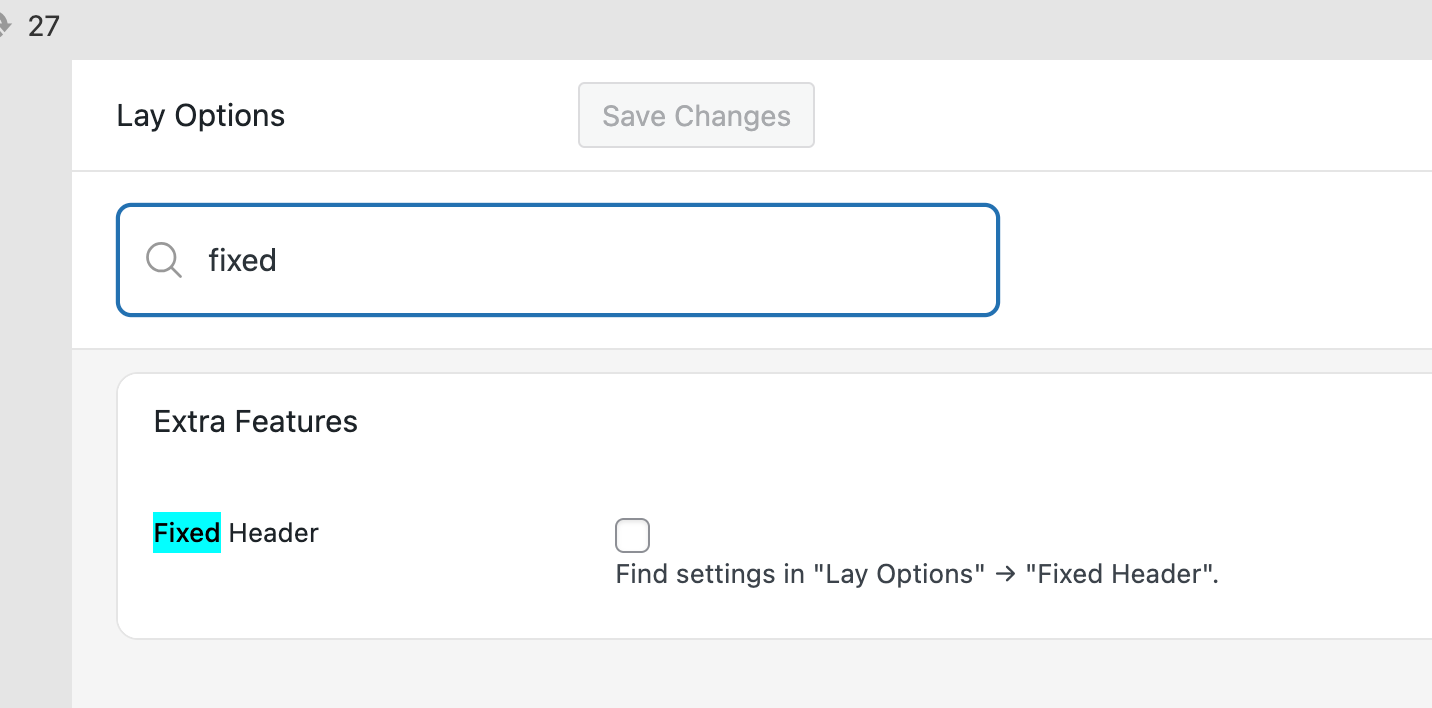The image size is (1432, 708).
Task: Click the Extra Features section heading
Action: coord(255,422)
